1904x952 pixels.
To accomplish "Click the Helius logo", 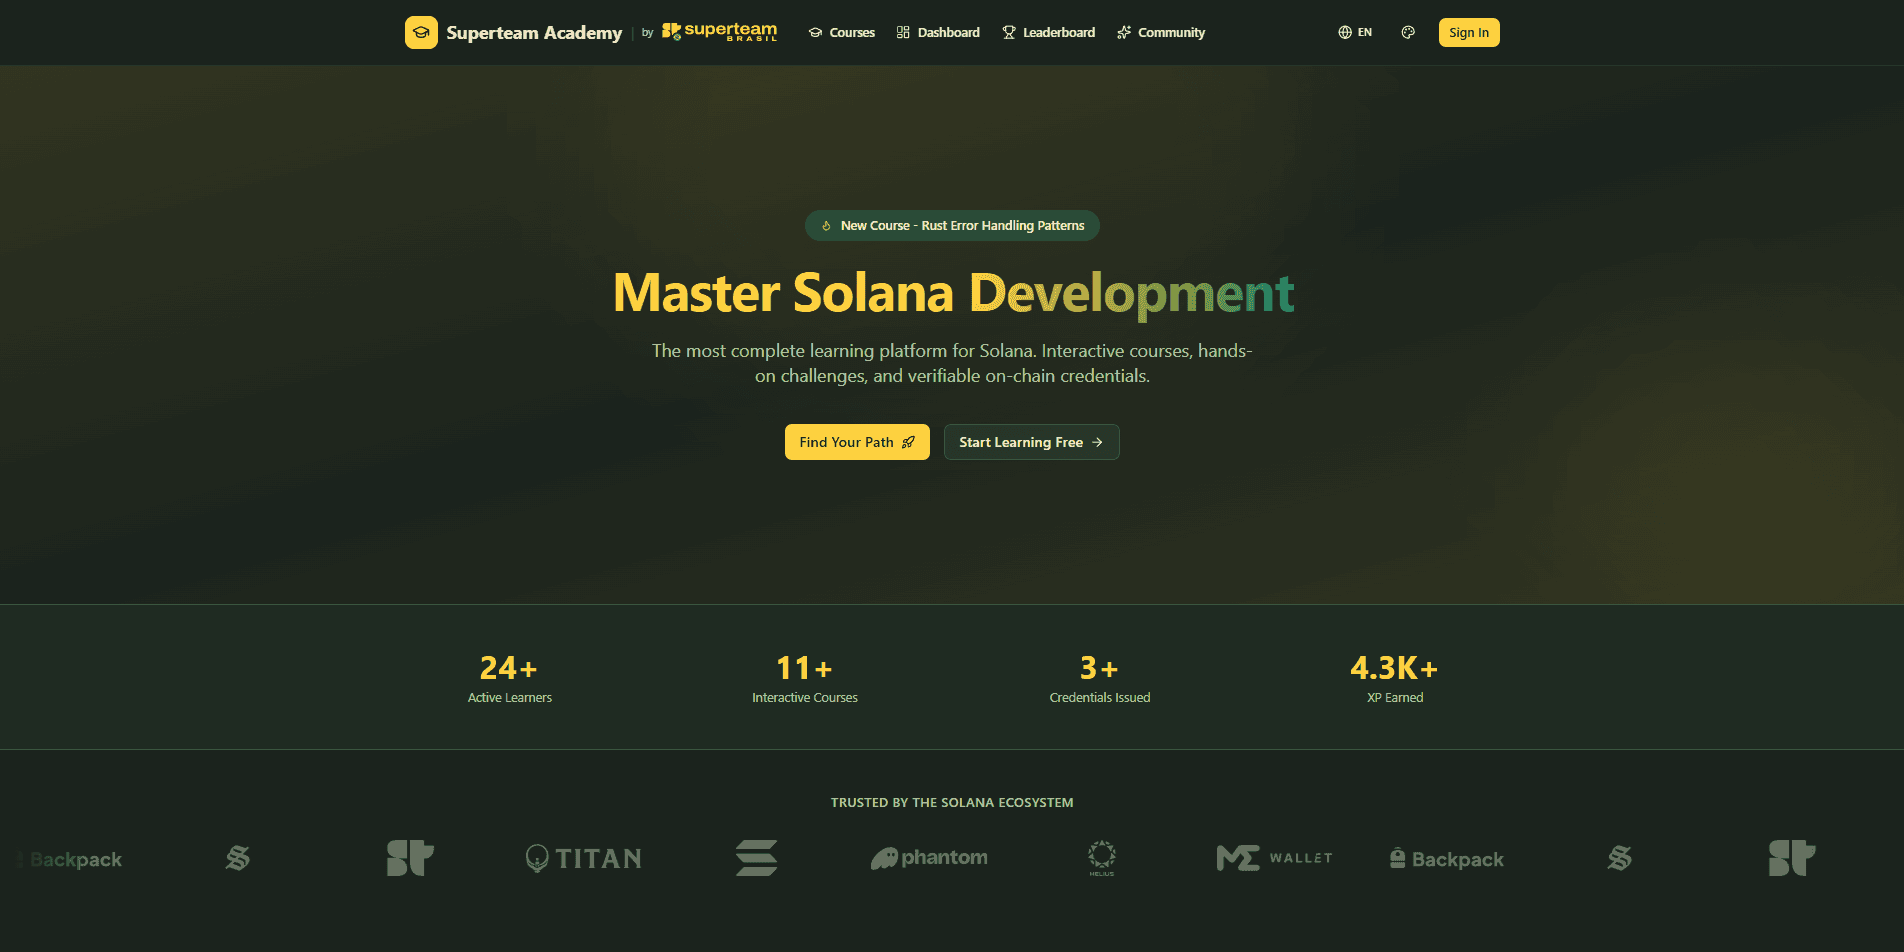I will 1100,858.
